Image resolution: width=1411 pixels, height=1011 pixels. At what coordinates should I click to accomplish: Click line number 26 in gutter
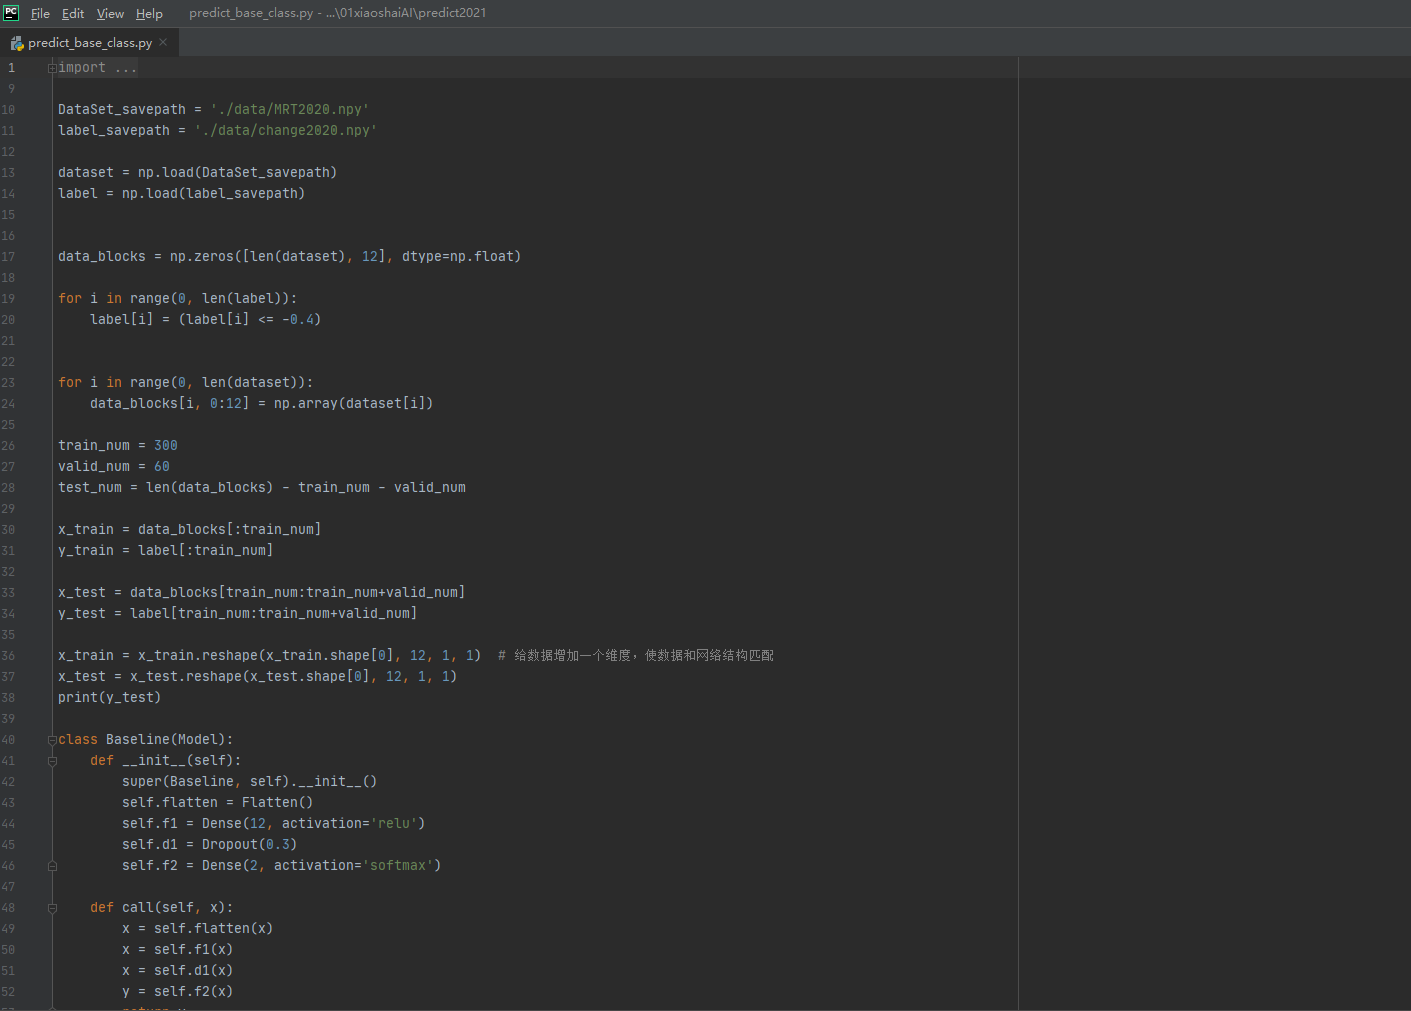(8, 446)
